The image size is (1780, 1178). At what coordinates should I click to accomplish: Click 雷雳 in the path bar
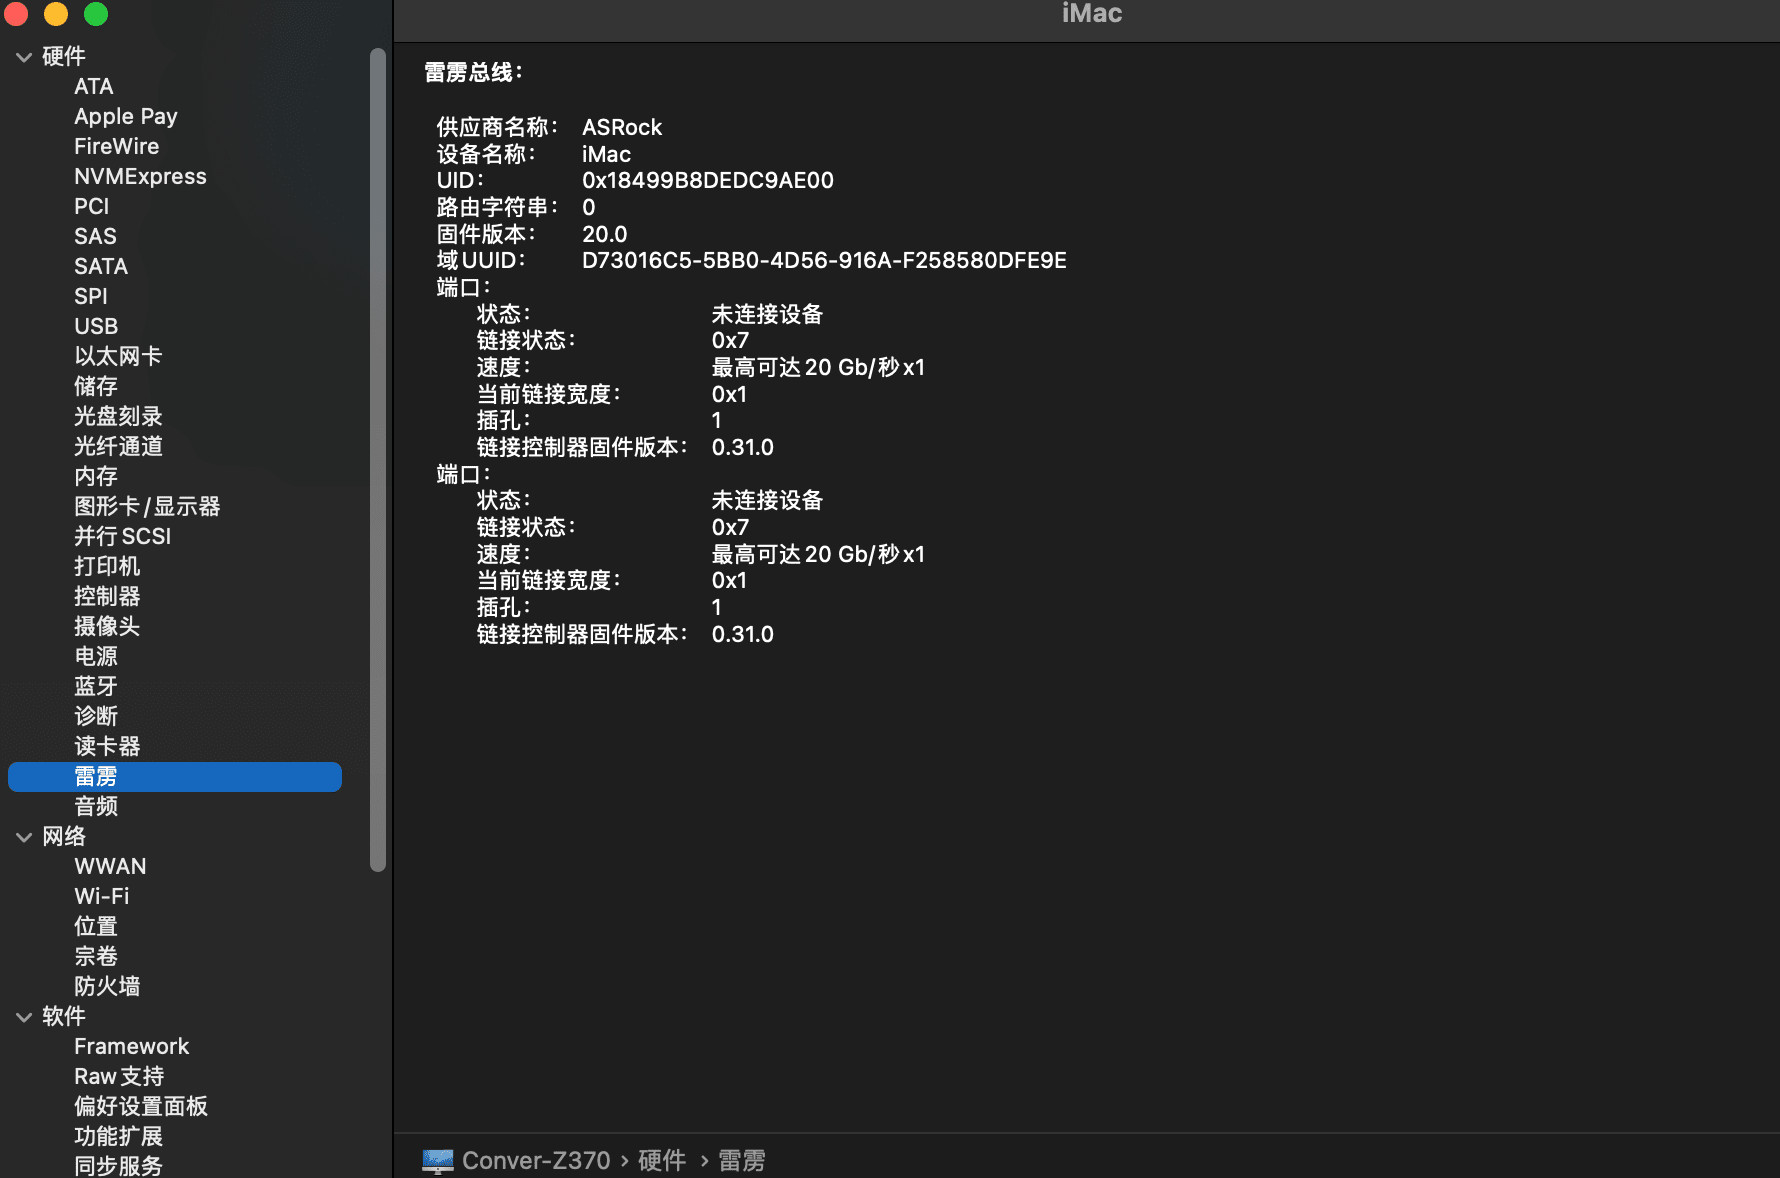click(x=742, y=1161)
